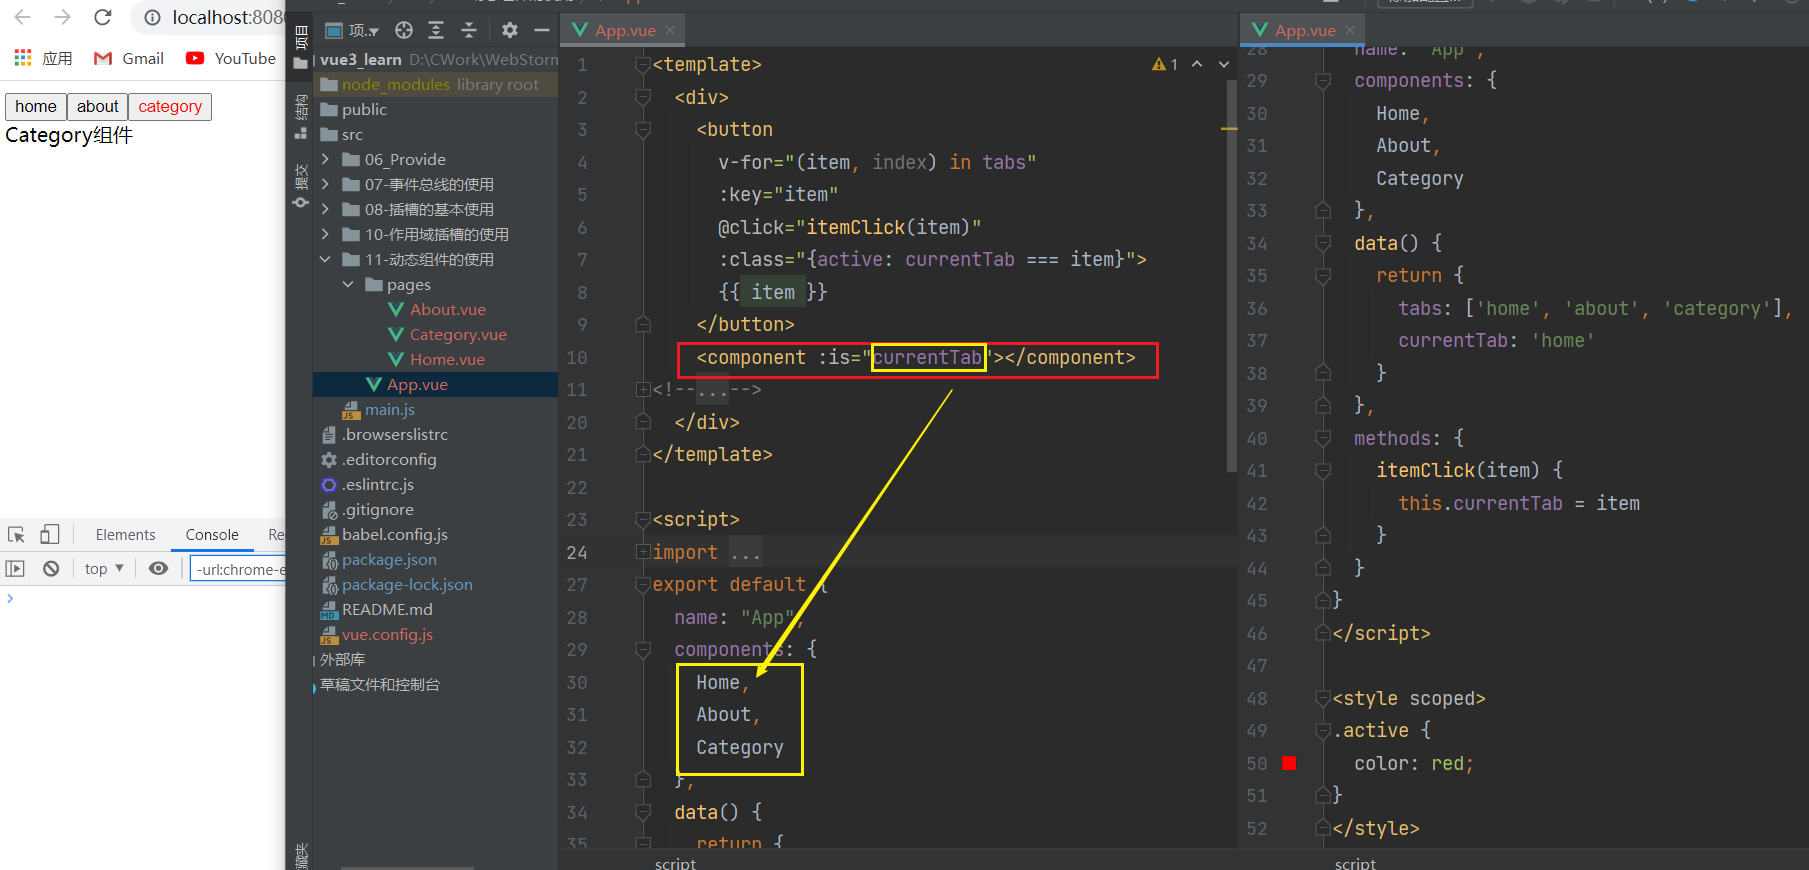Clear the DevTools console

(x=51, y=569)
